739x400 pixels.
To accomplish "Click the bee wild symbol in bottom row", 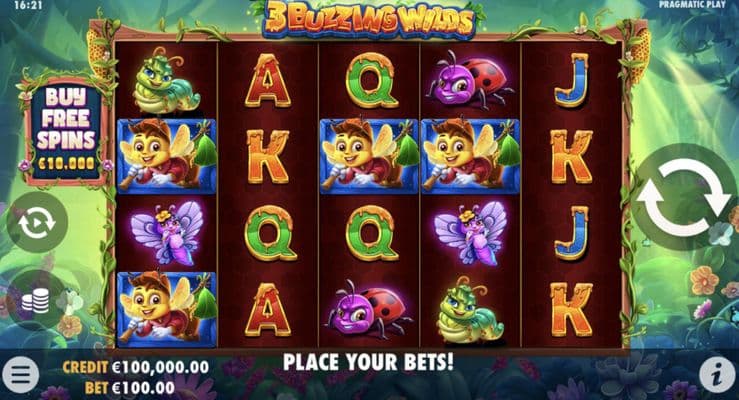I will 166,309.
